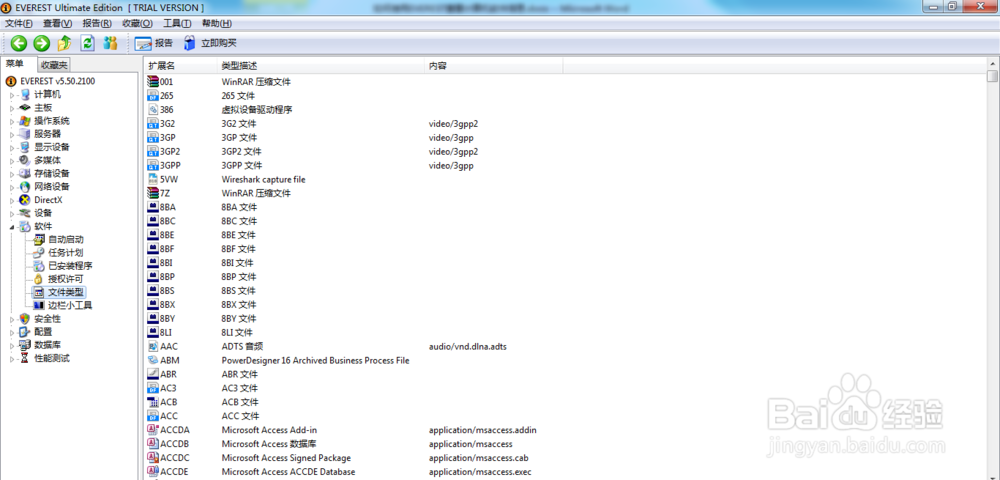Screen dimensions: 1000x480
Task: Click the file icon for 265 row
Action: coord(153,96)
